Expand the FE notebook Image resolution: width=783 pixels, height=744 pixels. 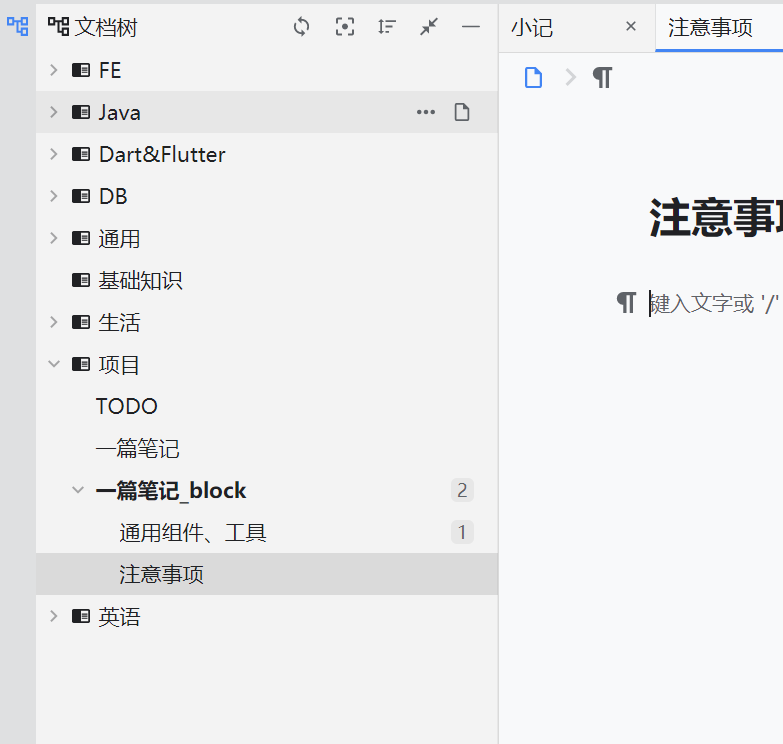pos(53,70)
